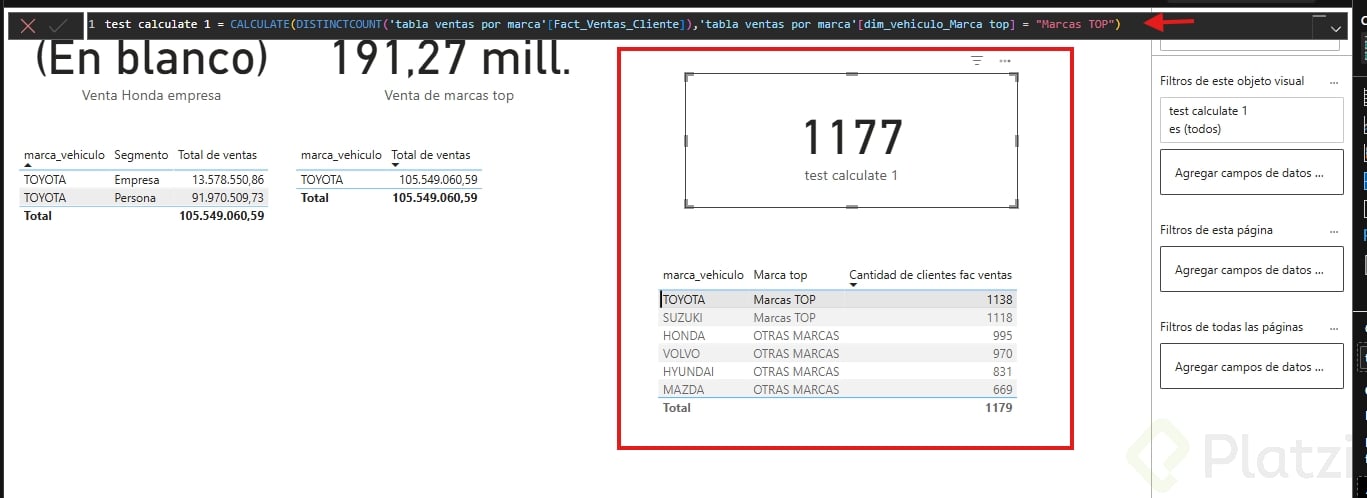Select the 1118 value for SUZUKI
Screen dimensions: 1367x498
[999, 318]
